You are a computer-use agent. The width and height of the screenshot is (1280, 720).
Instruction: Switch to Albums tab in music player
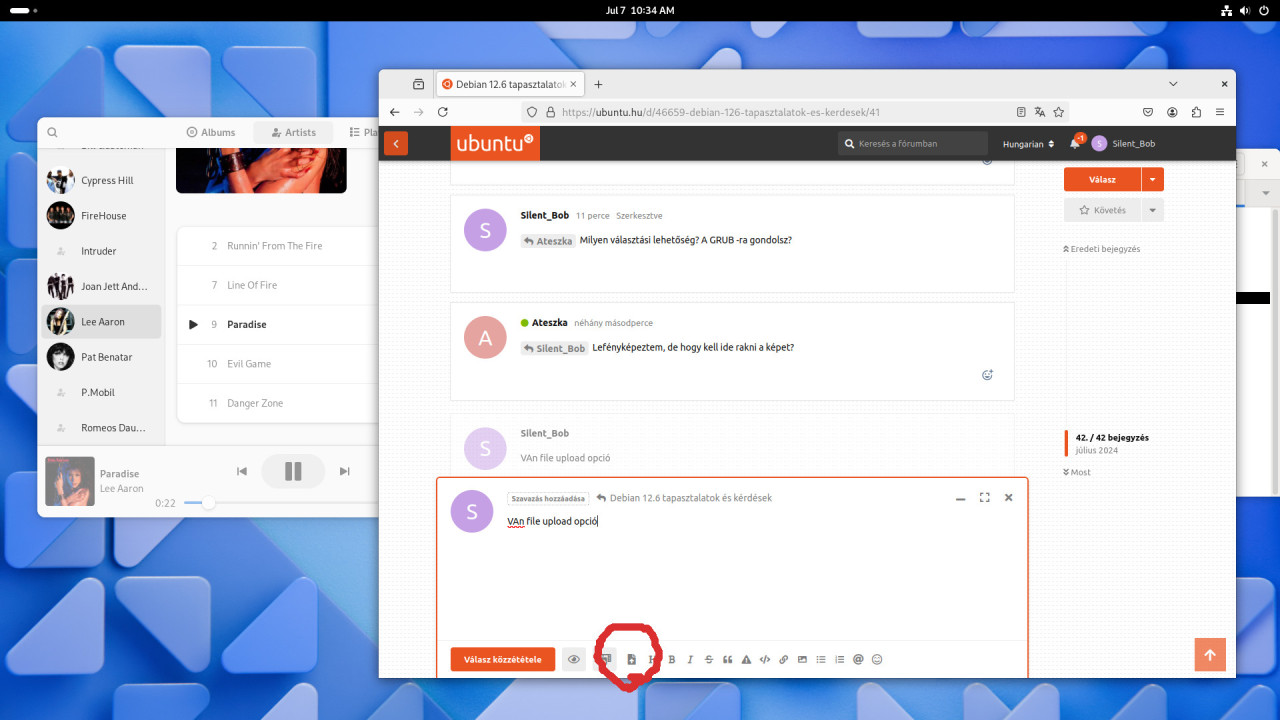pyautogui.click(x=211, y=132)
